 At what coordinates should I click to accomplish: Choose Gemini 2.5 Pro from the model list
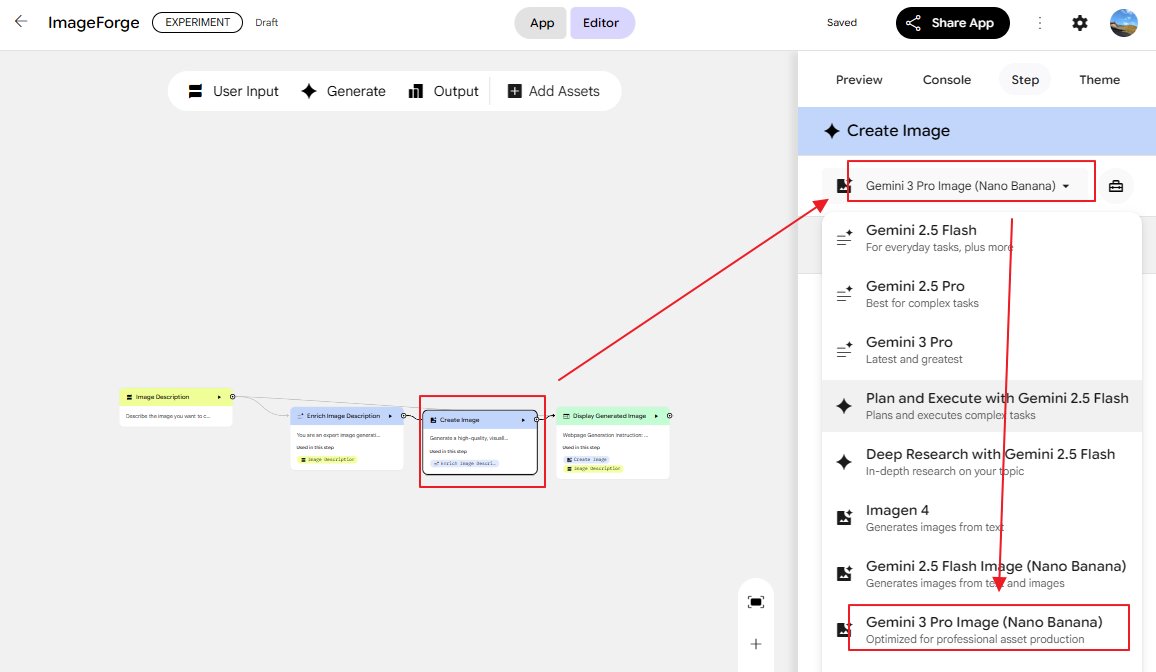pyautogui.click(x=982, y=294)
